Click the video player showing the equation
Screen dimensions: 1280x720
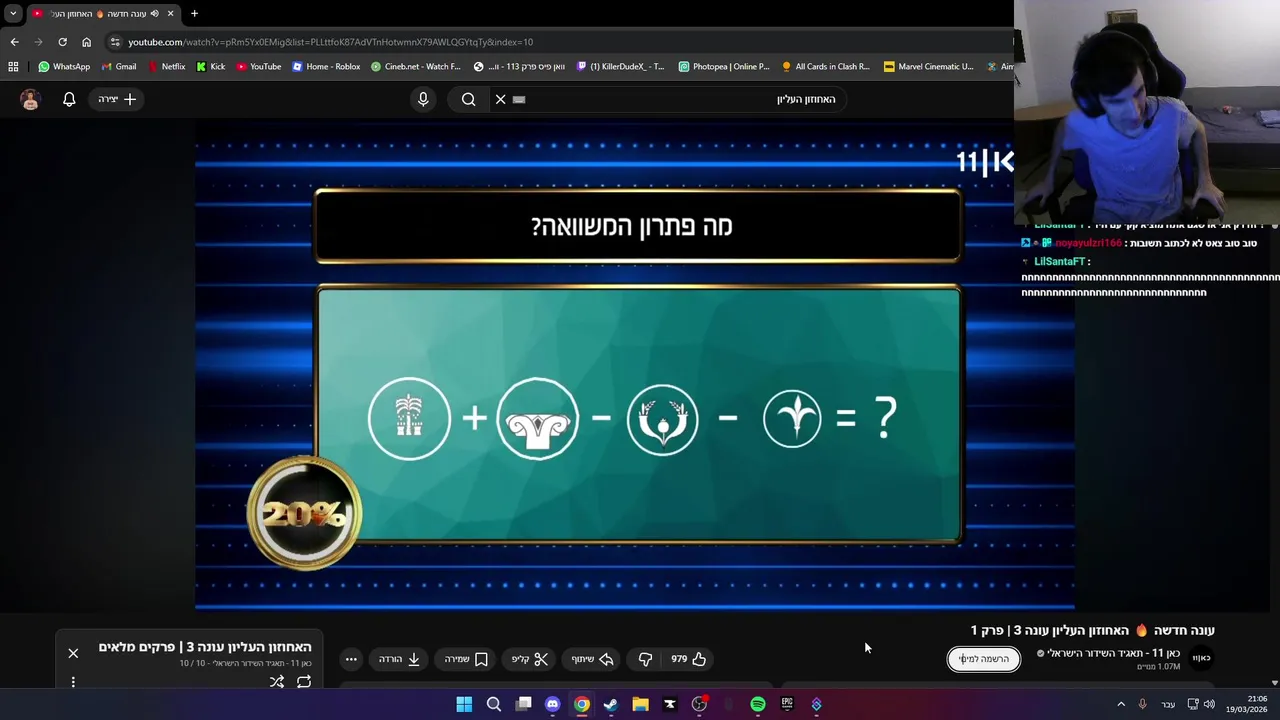pos(635,365)
